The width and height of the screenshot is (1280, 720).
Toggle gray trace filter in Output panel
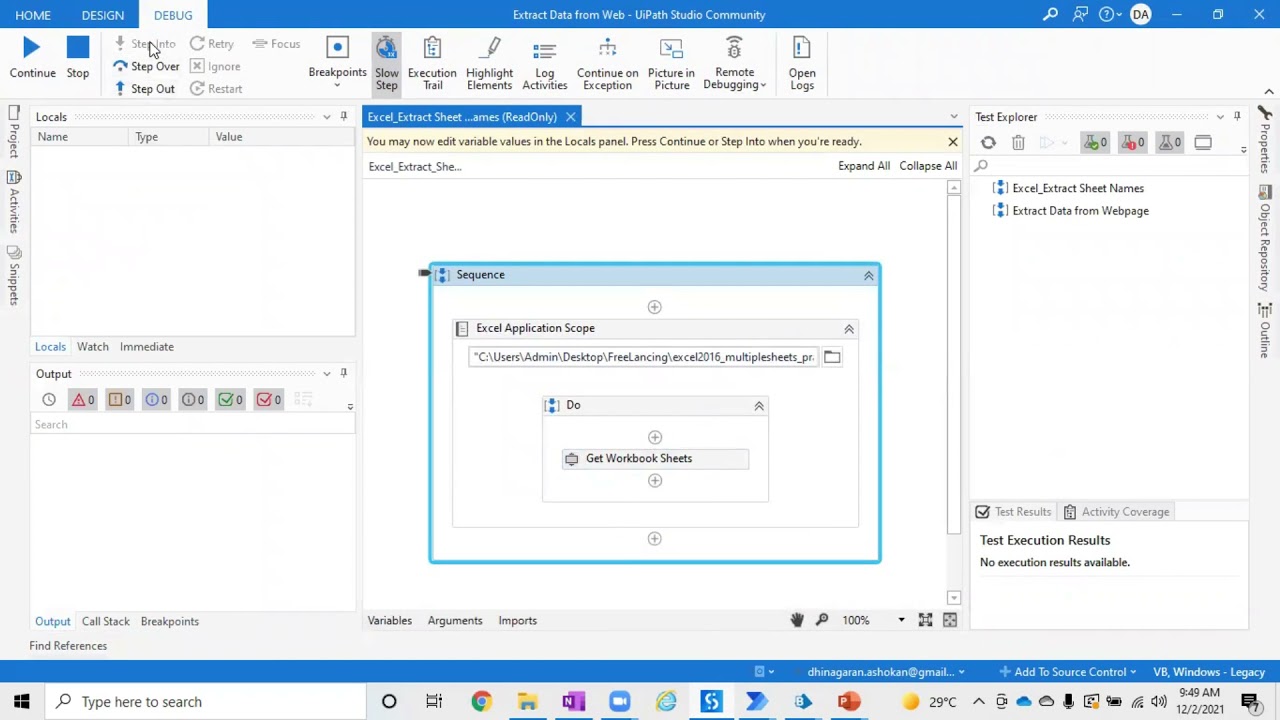(193, 400)
